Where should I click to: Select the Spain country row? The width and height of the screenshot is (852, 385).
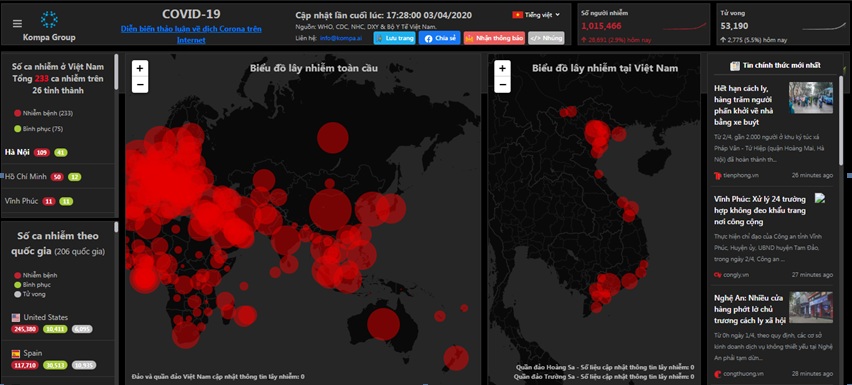click(x=58, y=359)
